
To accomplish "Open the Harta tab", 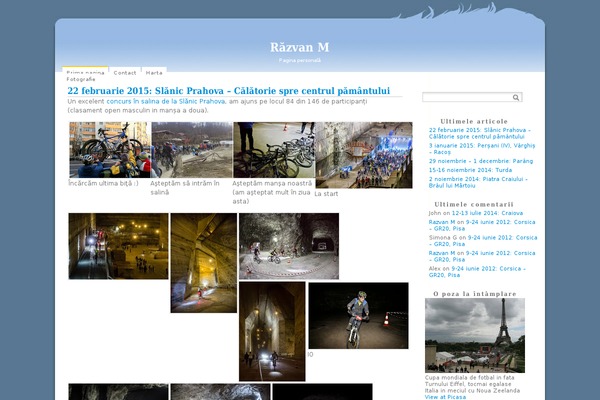I will point(154,72).
